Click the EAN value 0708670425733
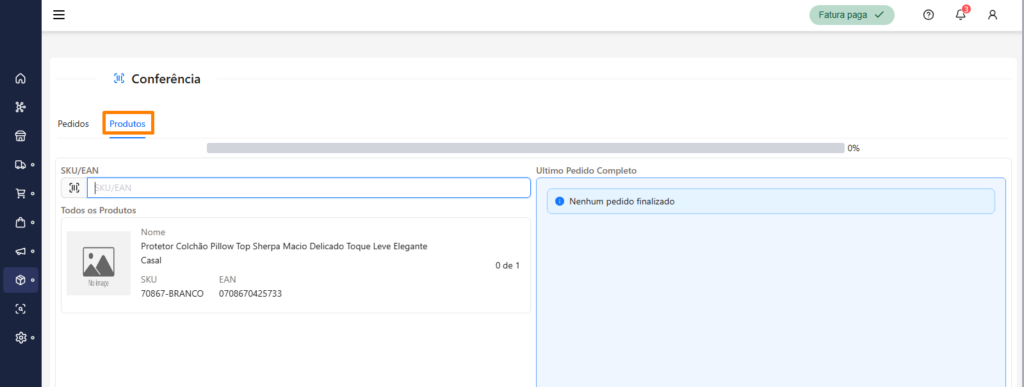 (x=251, y=294)
